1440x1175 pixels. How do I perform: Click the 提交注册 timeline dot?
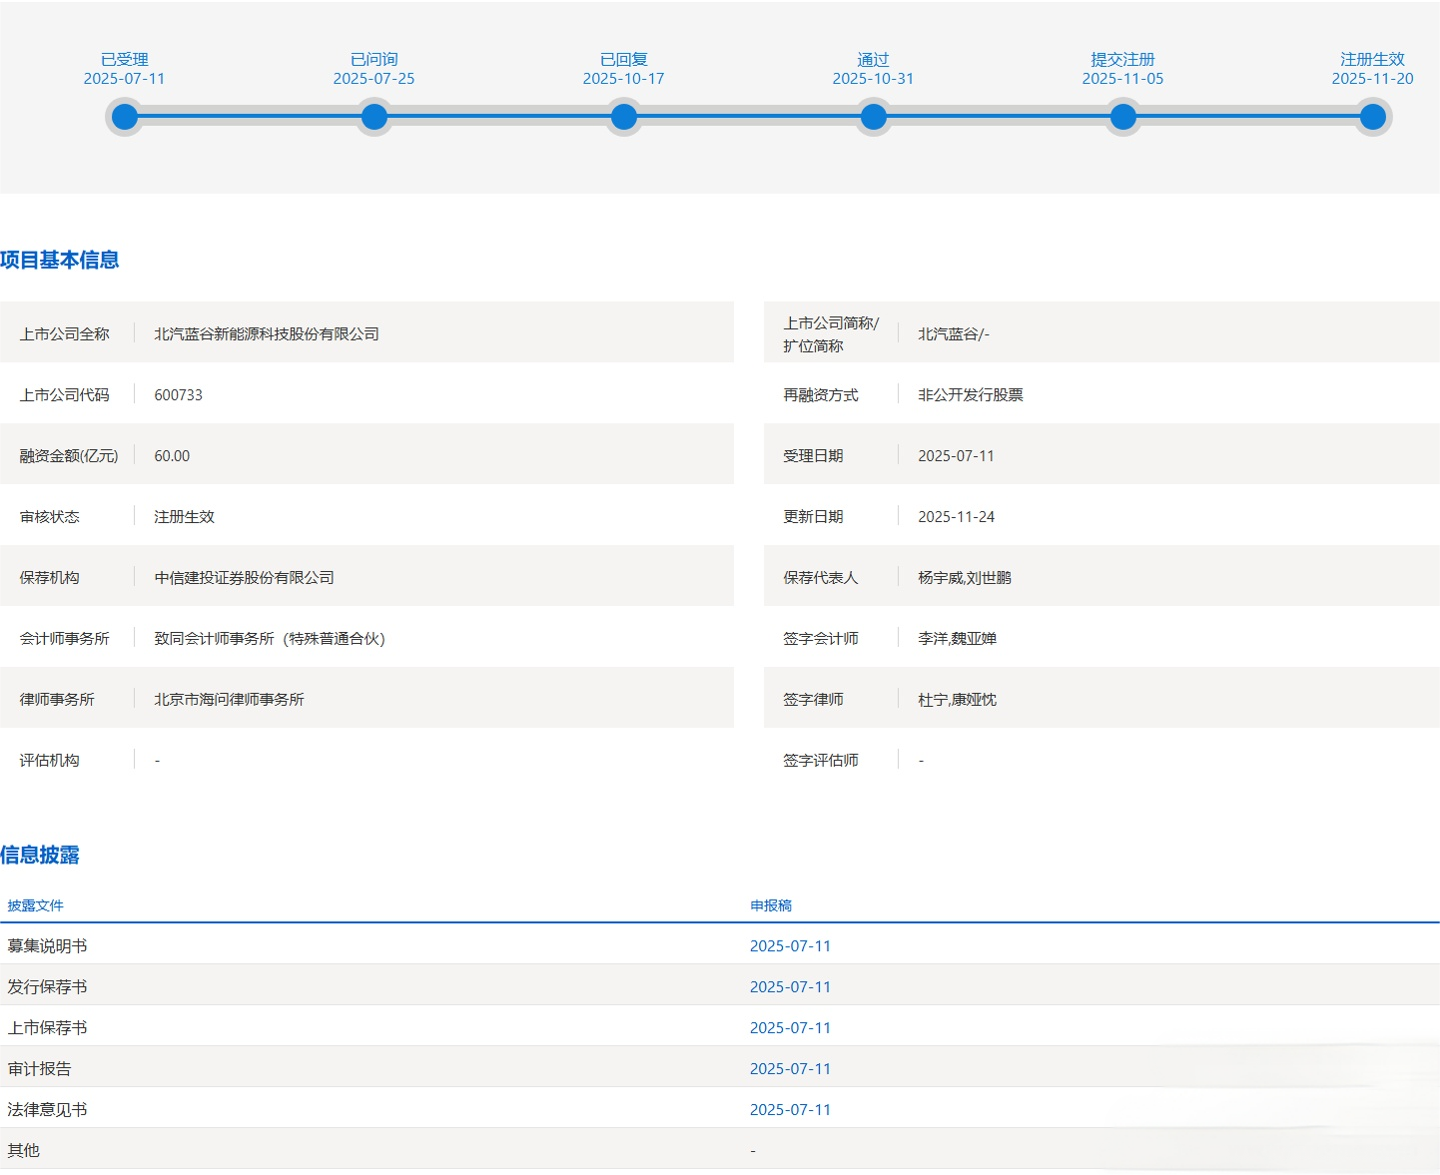click(x=1123, y=117)
